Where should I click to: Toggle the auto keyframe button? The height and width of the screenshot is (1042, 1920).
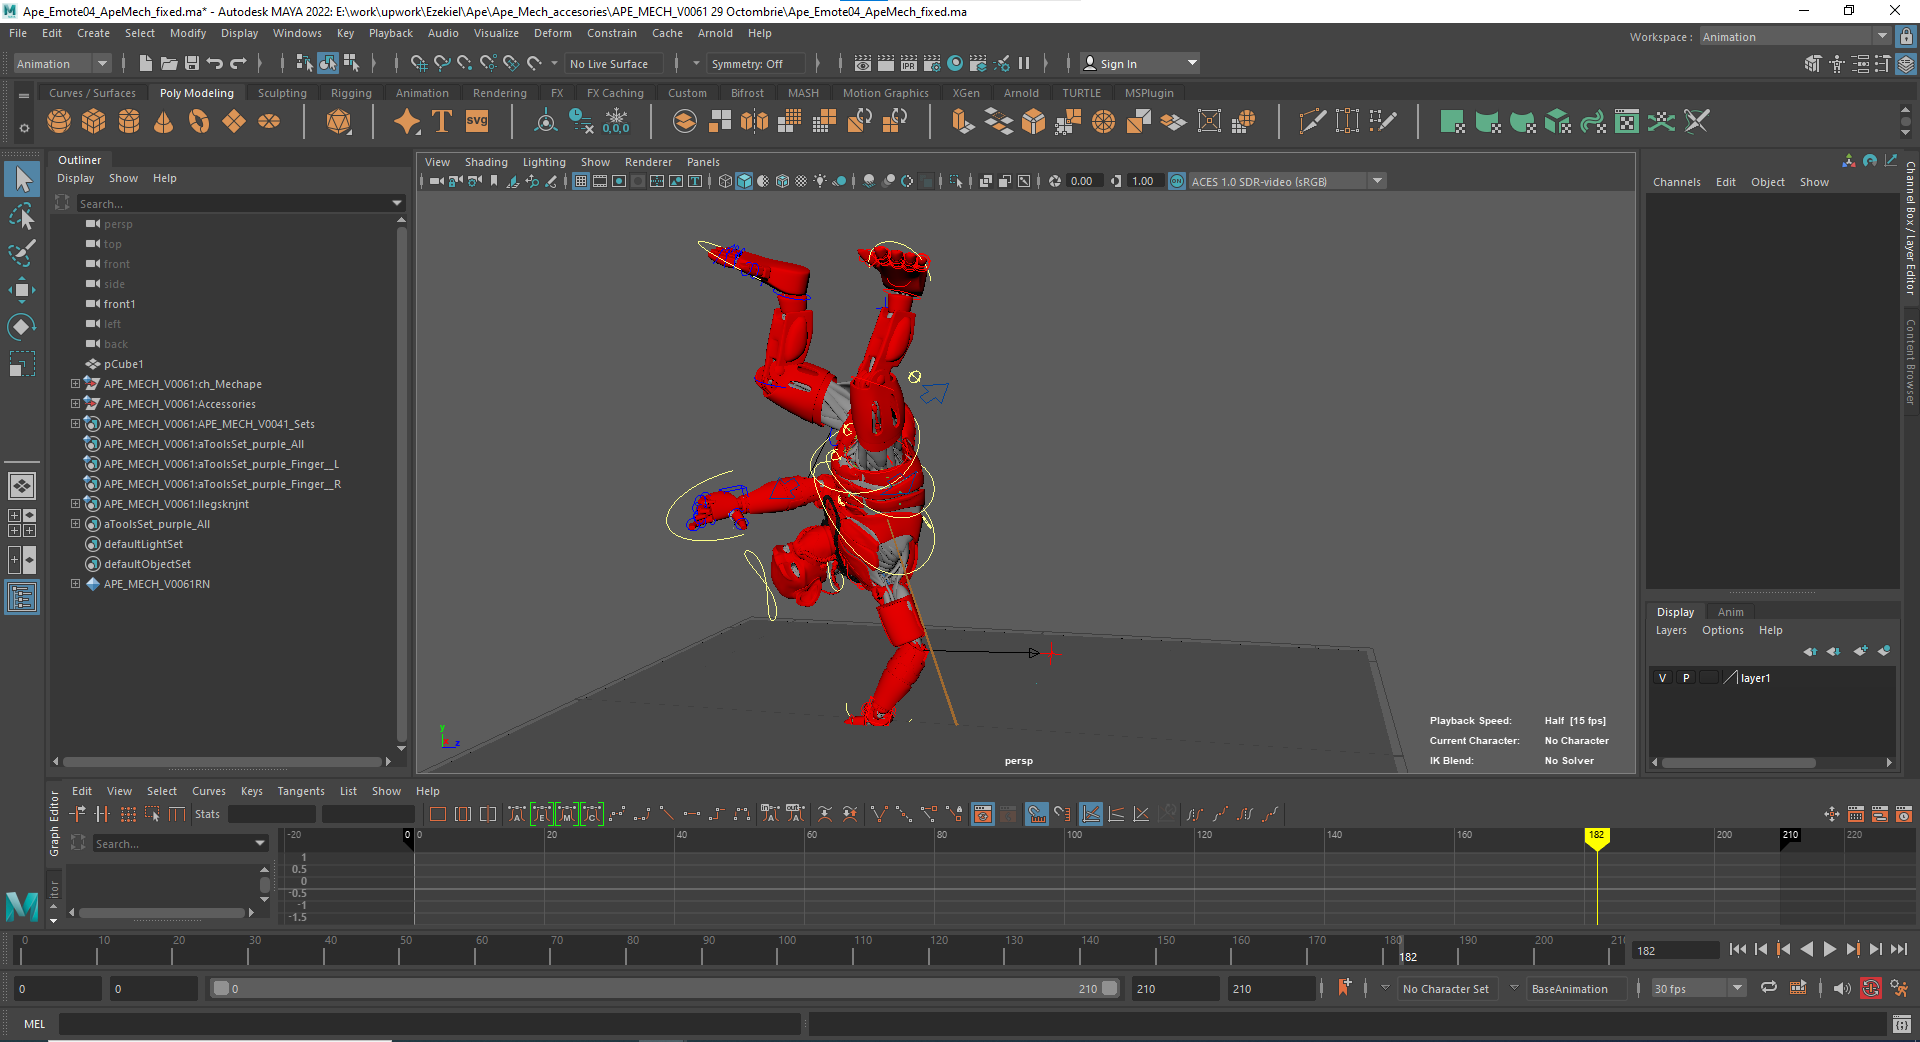pos(1870,988)
